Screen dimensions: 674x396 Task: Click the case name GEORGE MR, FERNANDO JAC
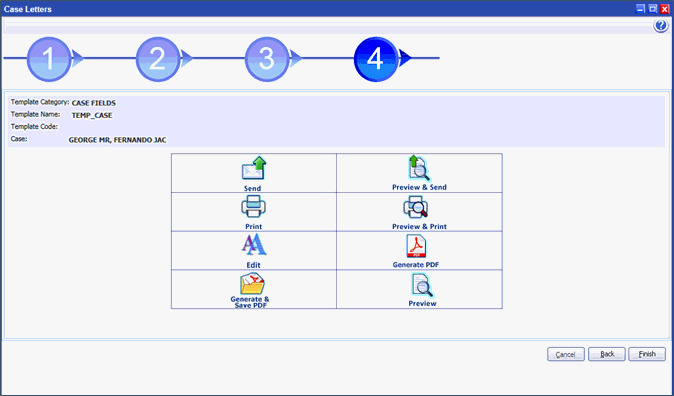[117, 140]
